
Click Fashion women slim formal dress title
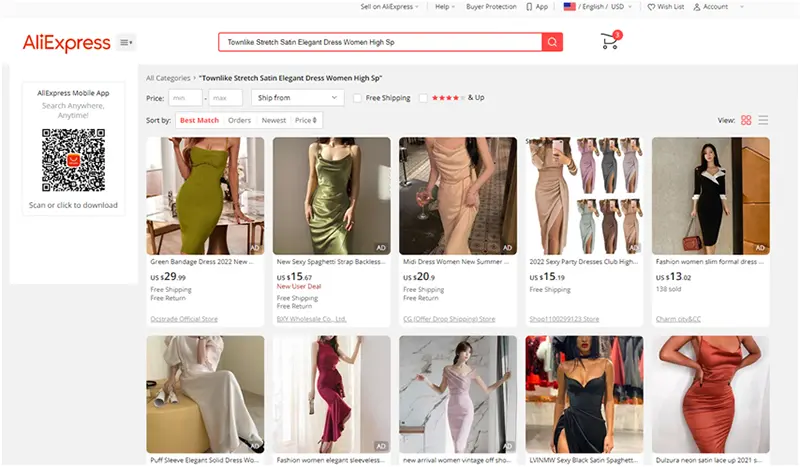[x=710, y=262]
